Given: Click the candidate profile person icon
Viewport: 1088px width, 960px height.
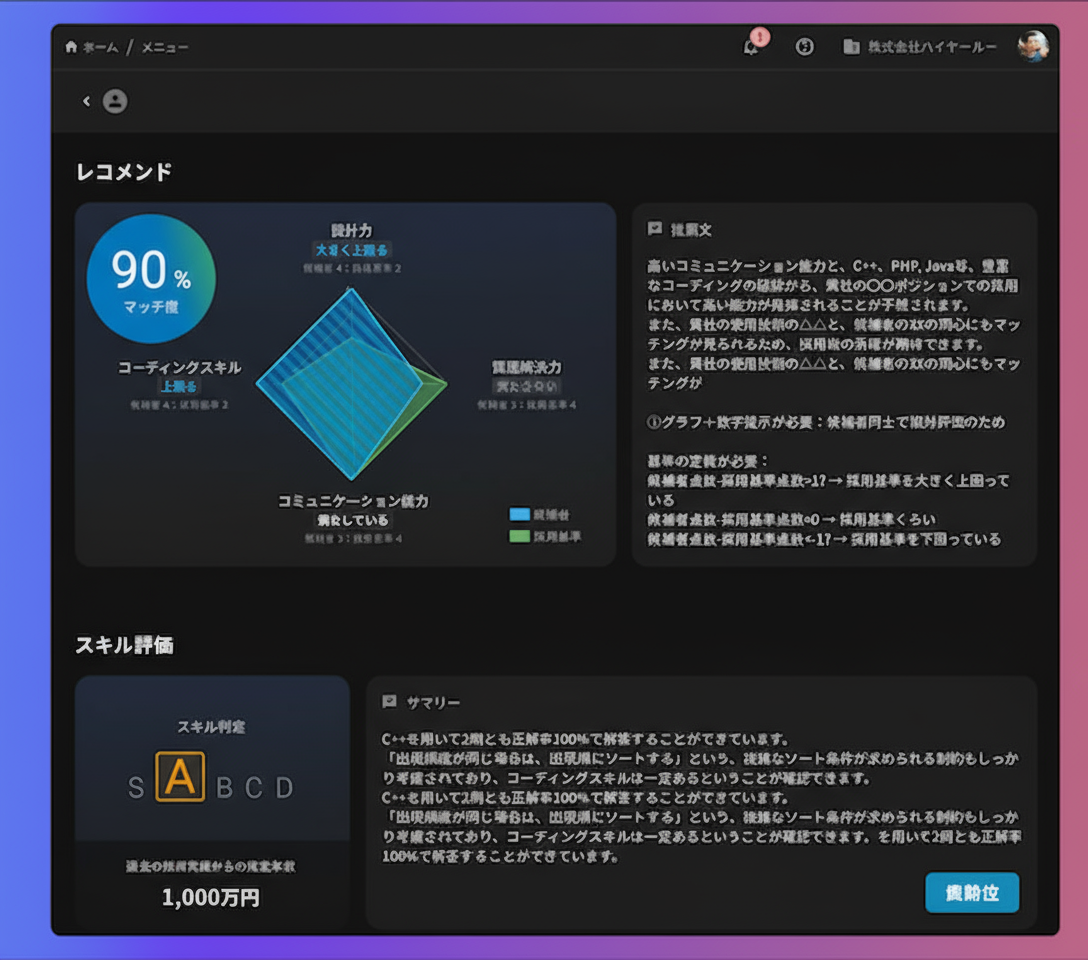Looking at the screenshot, I should coord(115,101).
